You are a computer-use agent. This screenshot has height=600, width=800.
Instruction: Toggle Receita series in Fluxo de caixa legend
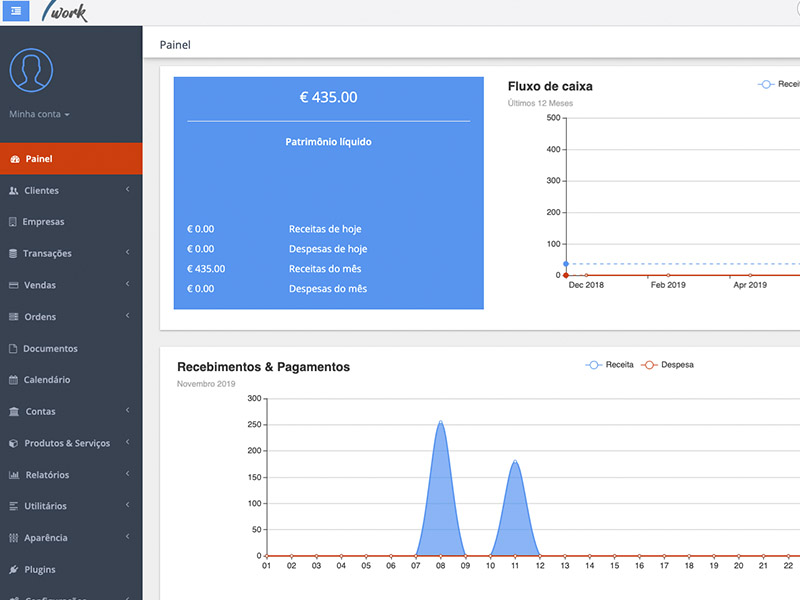(x=778, y=85)
